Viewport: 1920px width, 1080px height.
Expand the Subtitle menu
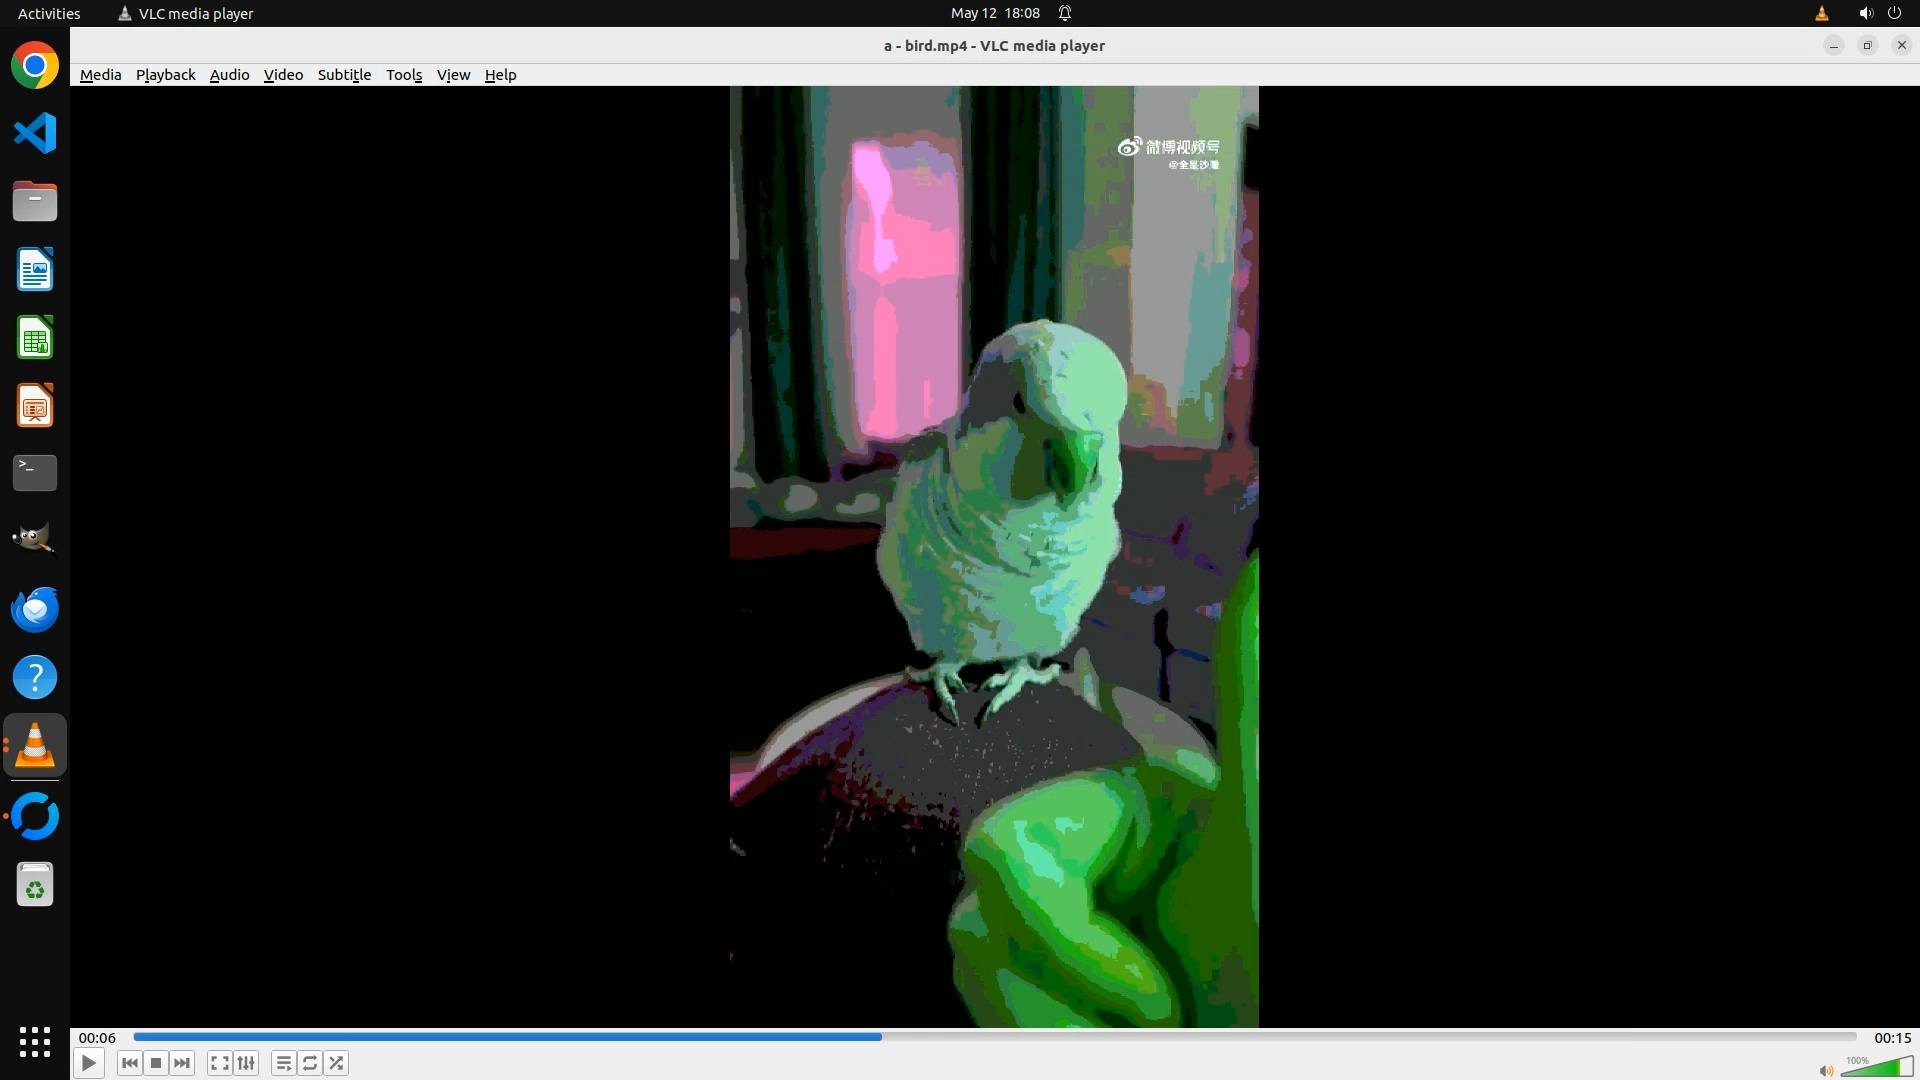(x=344, y=75)
